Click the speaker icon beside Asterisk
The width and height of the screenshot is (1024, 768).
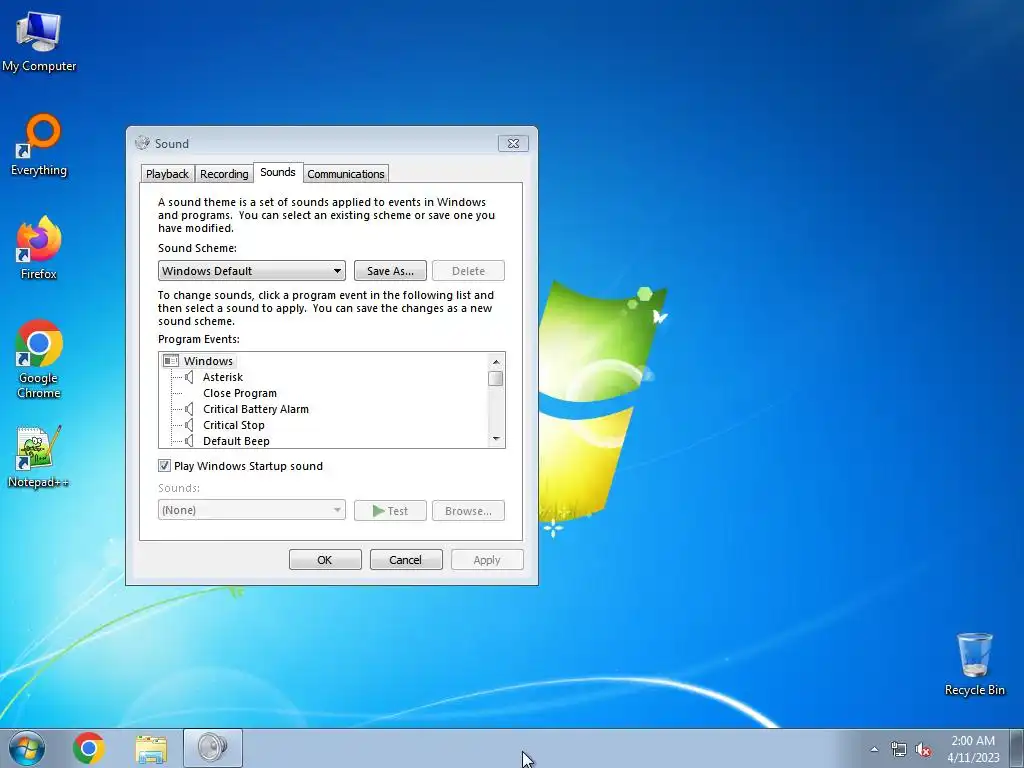(189, 377)
